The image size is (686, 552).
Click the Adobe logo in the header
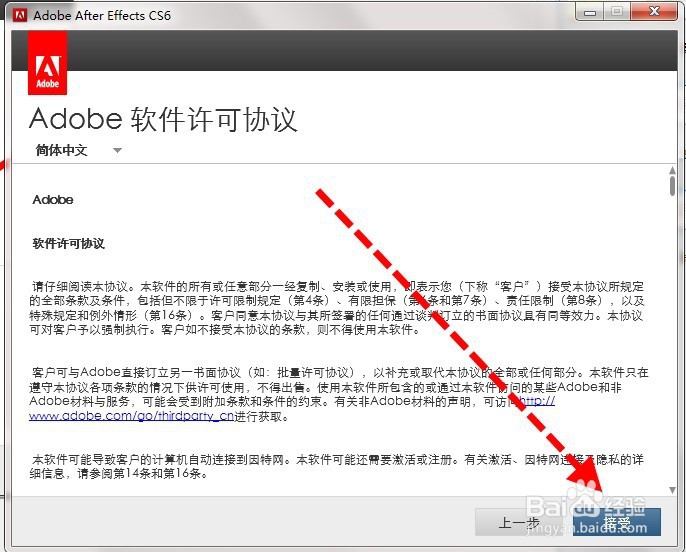click(x=47, y=63)
